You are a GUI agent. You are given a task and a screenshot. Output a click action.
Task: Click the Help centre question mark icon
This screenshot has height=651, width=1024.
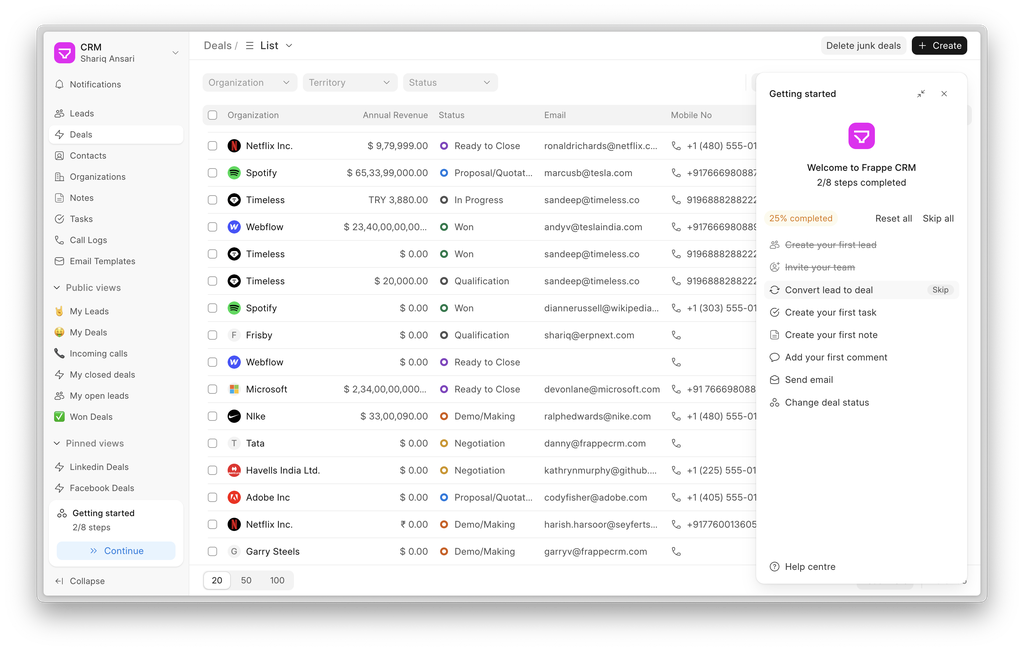tap(774, 567)
